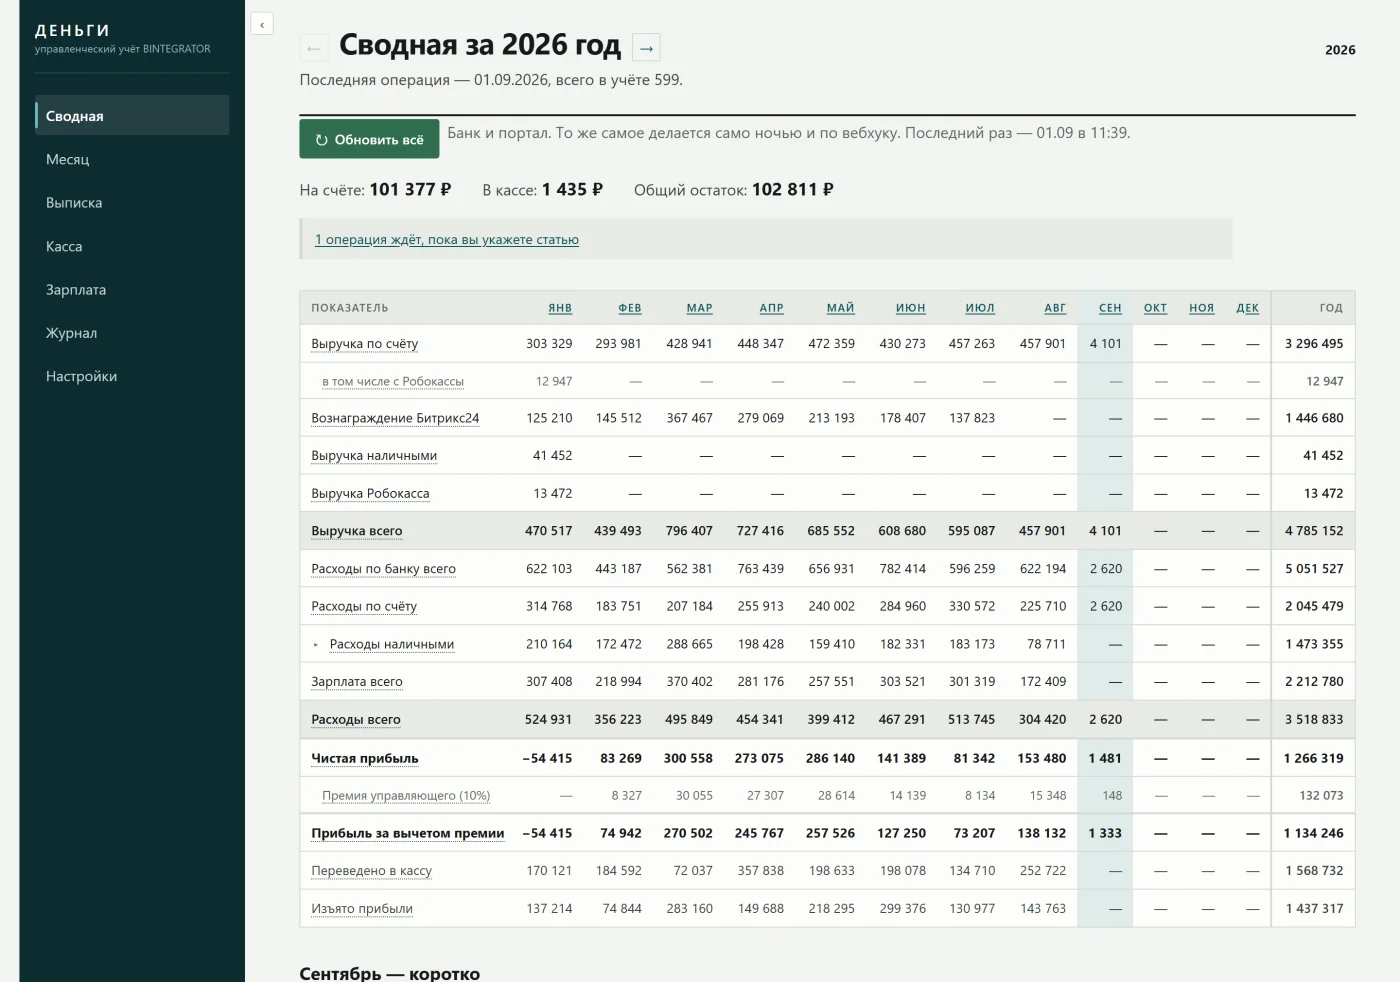
Task: Open the Вознаграждение Битрикс24 indicator link
Action: coord(395,418)
